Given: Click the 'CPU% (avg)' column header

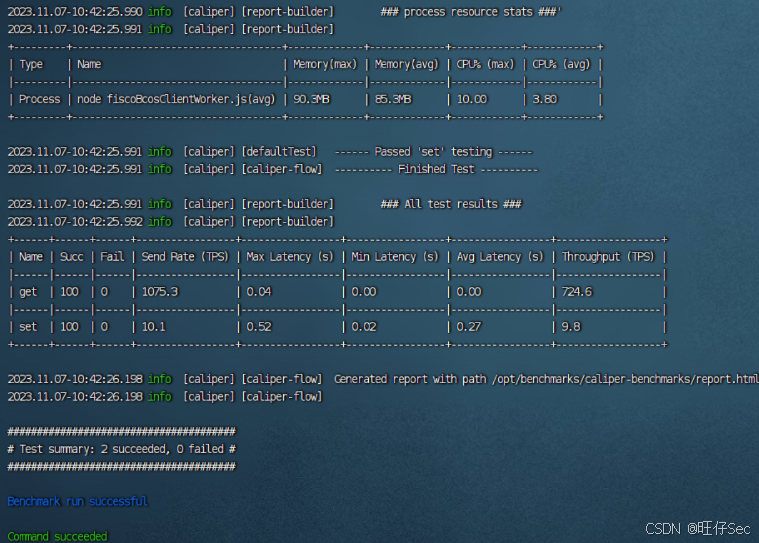Looking at the screenshot, I should coord(562,64).
